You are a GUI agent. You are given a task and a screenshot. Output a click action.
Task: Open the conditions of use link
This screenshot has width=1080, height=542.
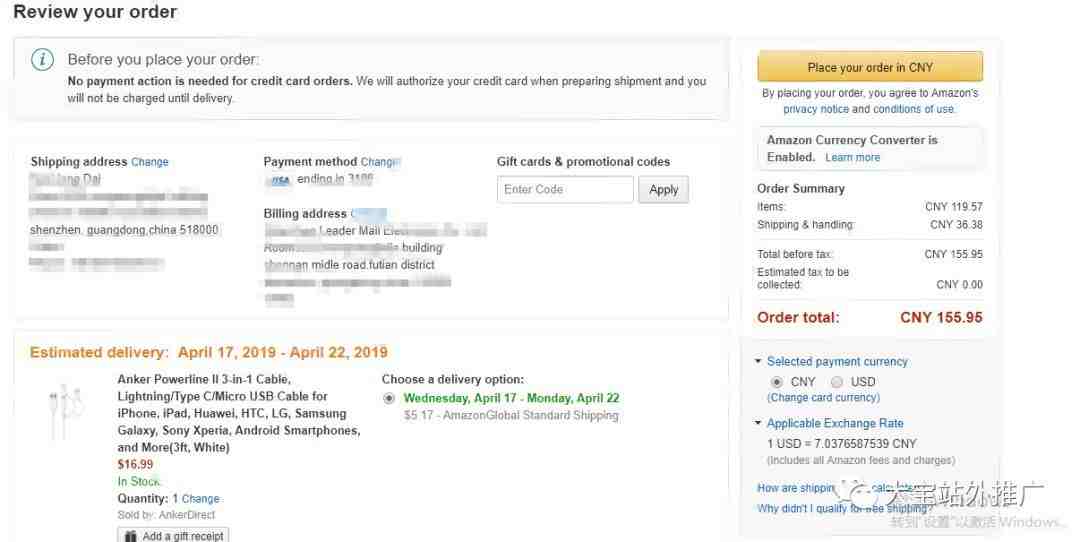[914, 109]
